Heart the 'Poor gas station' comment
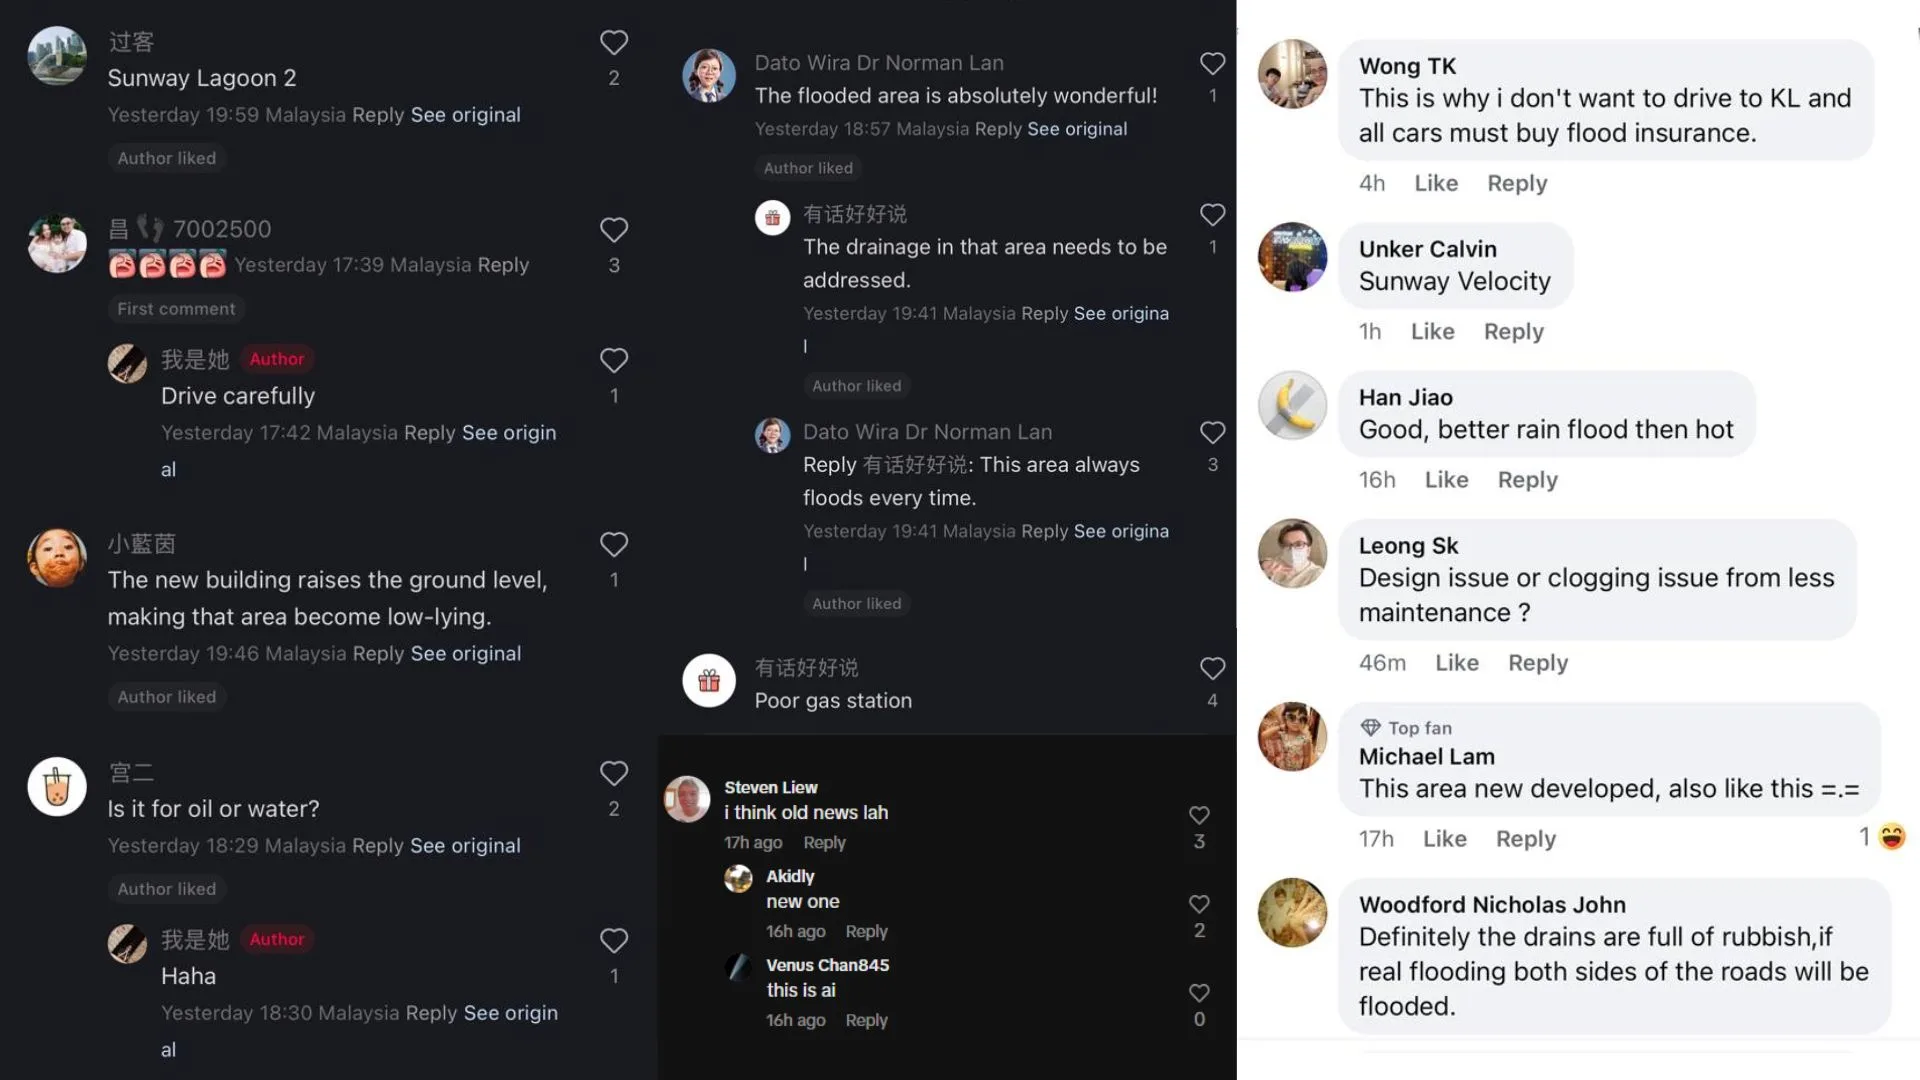 point(1212,669)
